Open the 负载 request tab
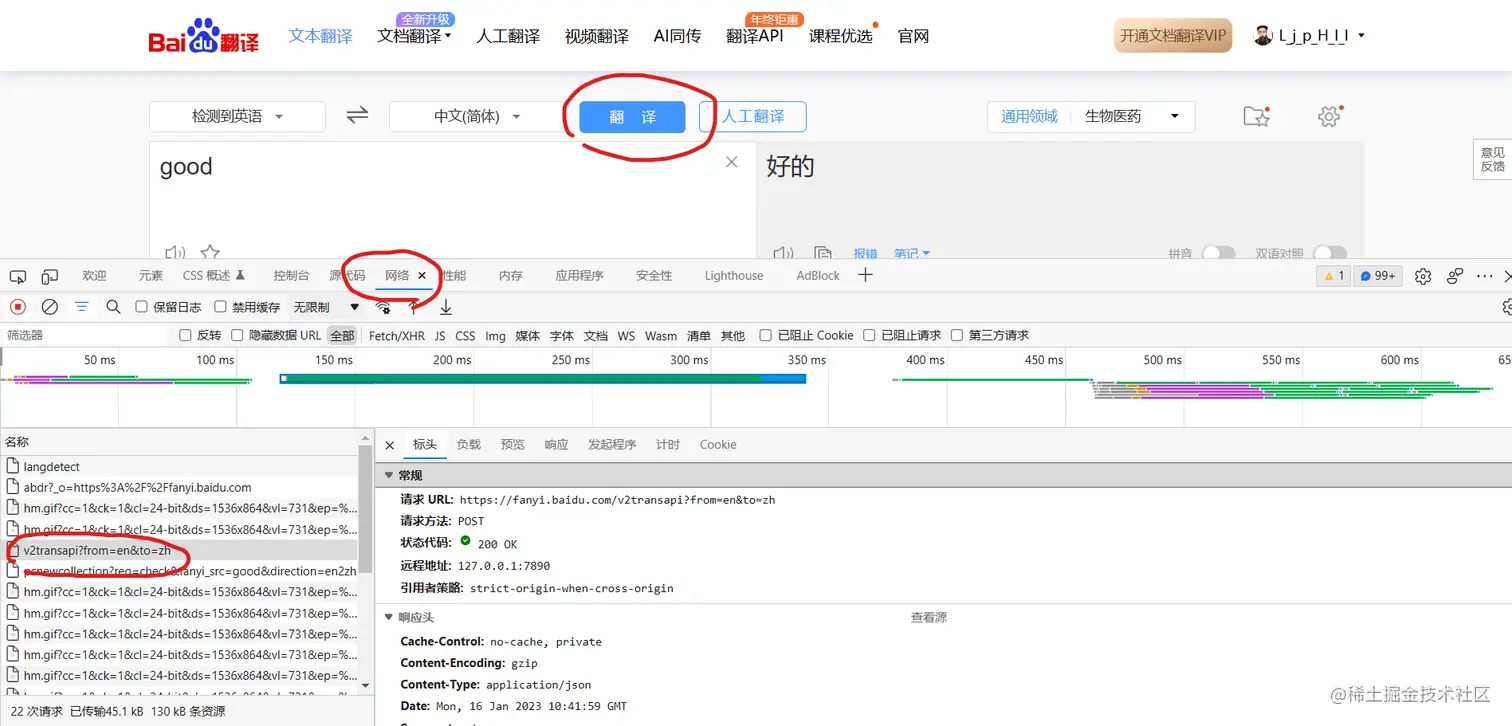Screen dimensions: 1512x726 click(469, 445)
